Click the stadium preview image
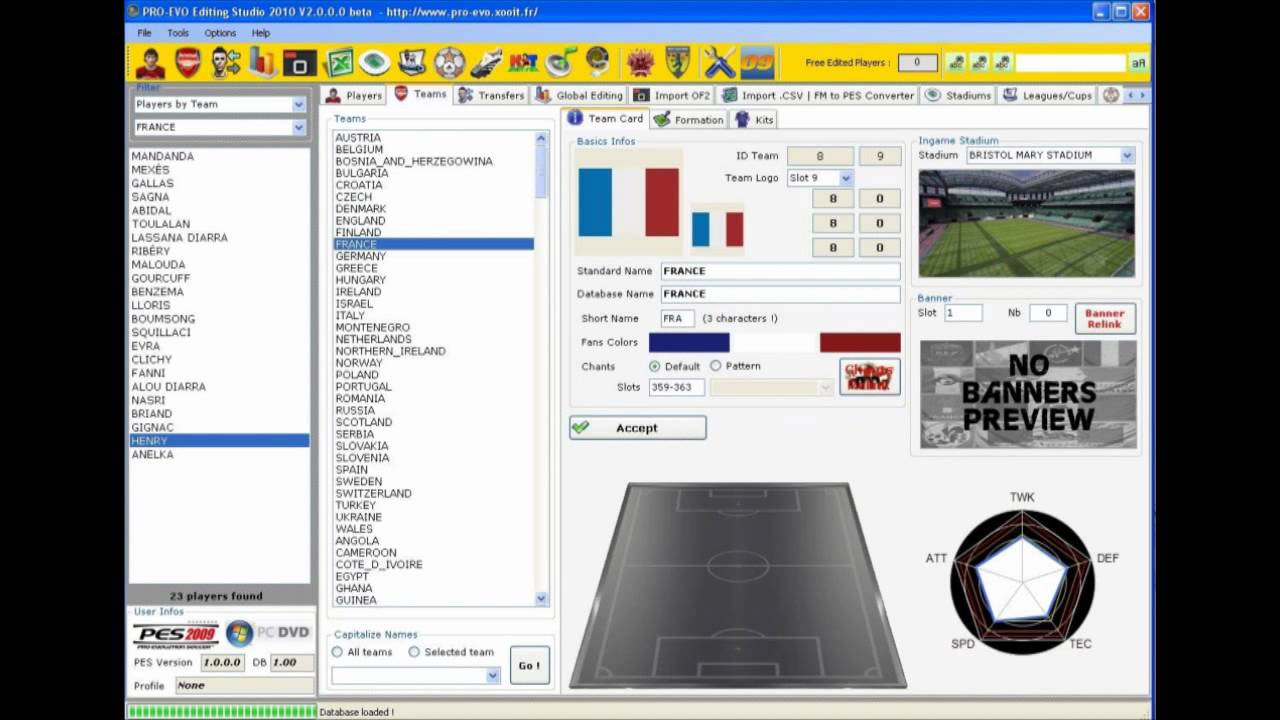The image size is (1280, 720). click(x=1027, y=223)
